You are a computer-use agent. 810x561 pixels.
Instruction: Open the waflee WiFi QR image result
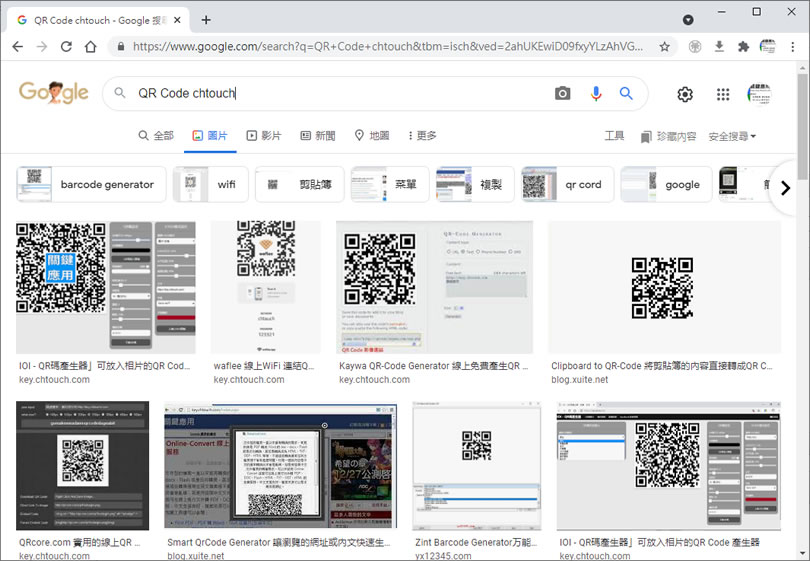pos(266,287)
